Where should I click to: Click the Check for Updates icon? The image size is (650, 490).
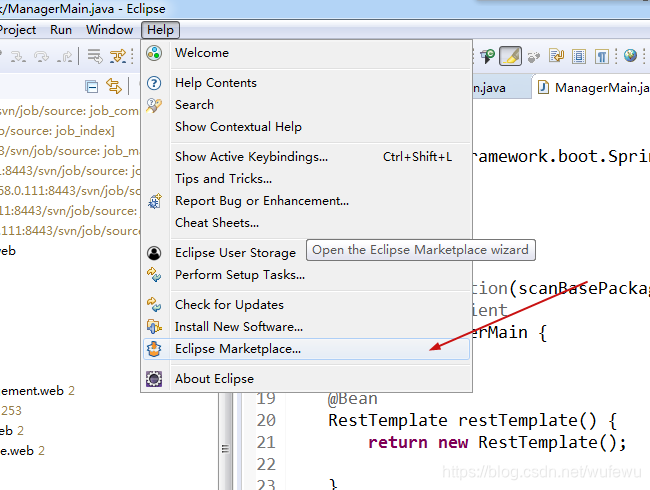154,305
